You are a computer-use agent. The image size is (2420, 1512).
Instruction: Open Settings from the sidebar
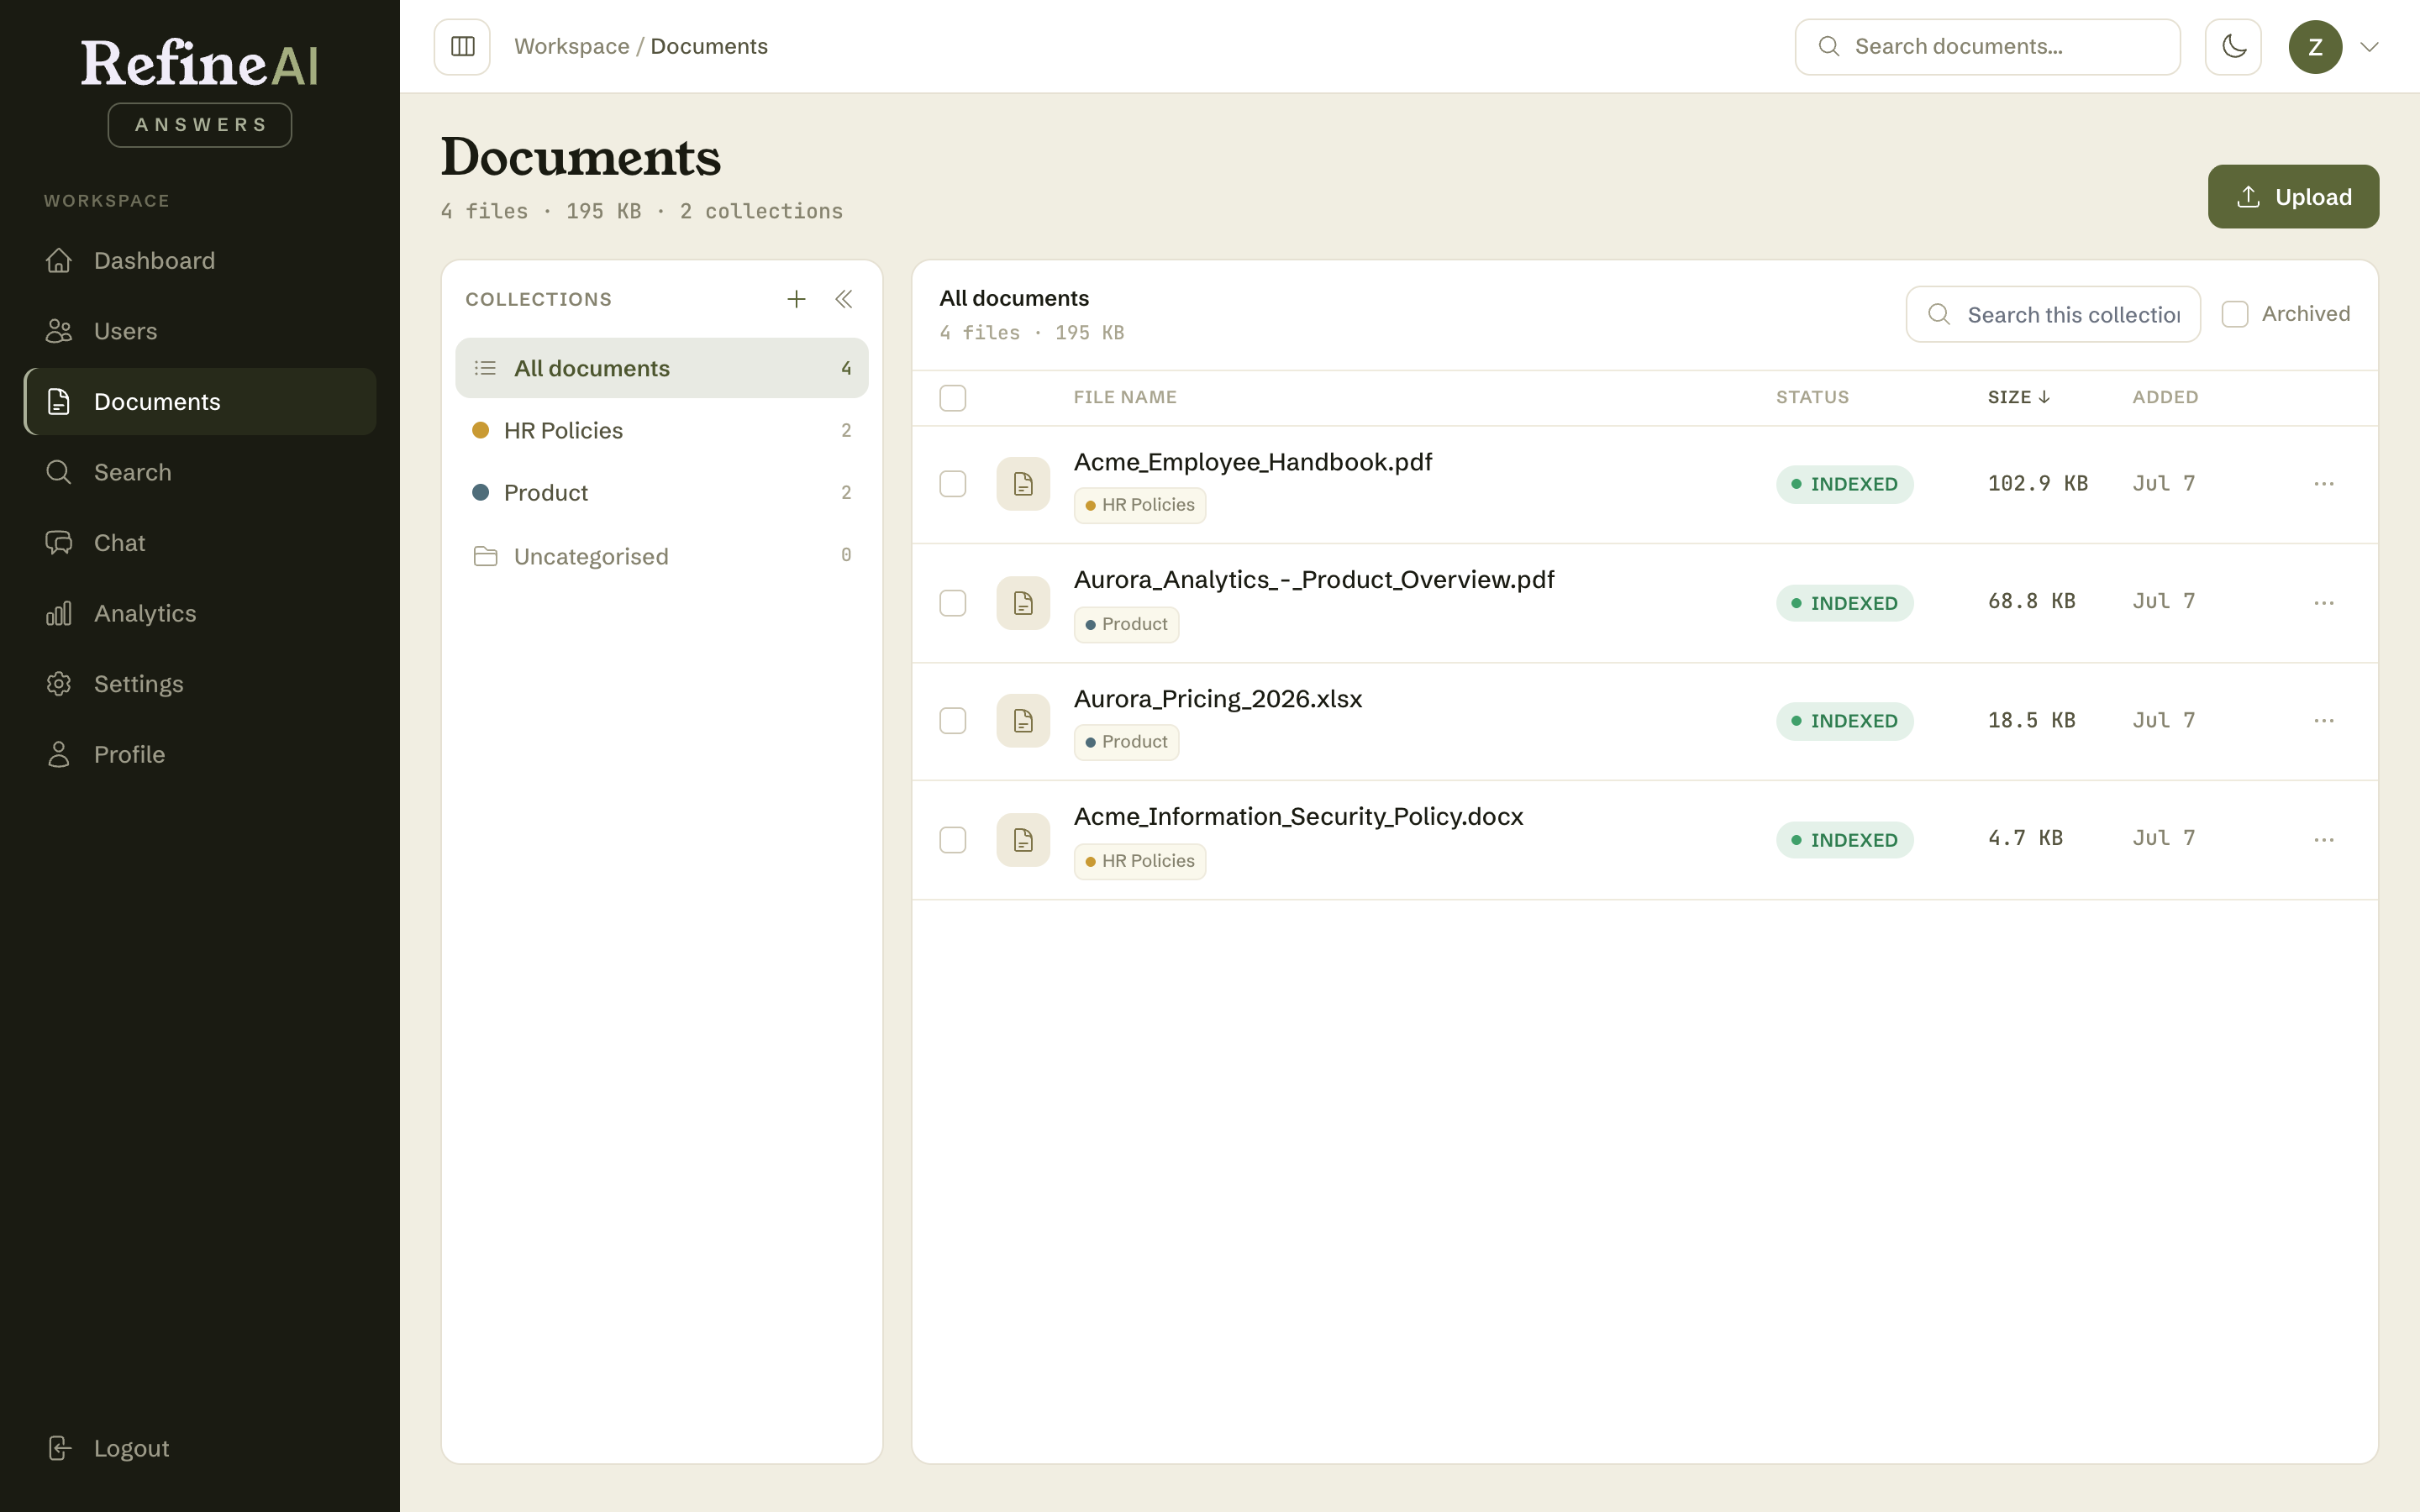(200, 684)
